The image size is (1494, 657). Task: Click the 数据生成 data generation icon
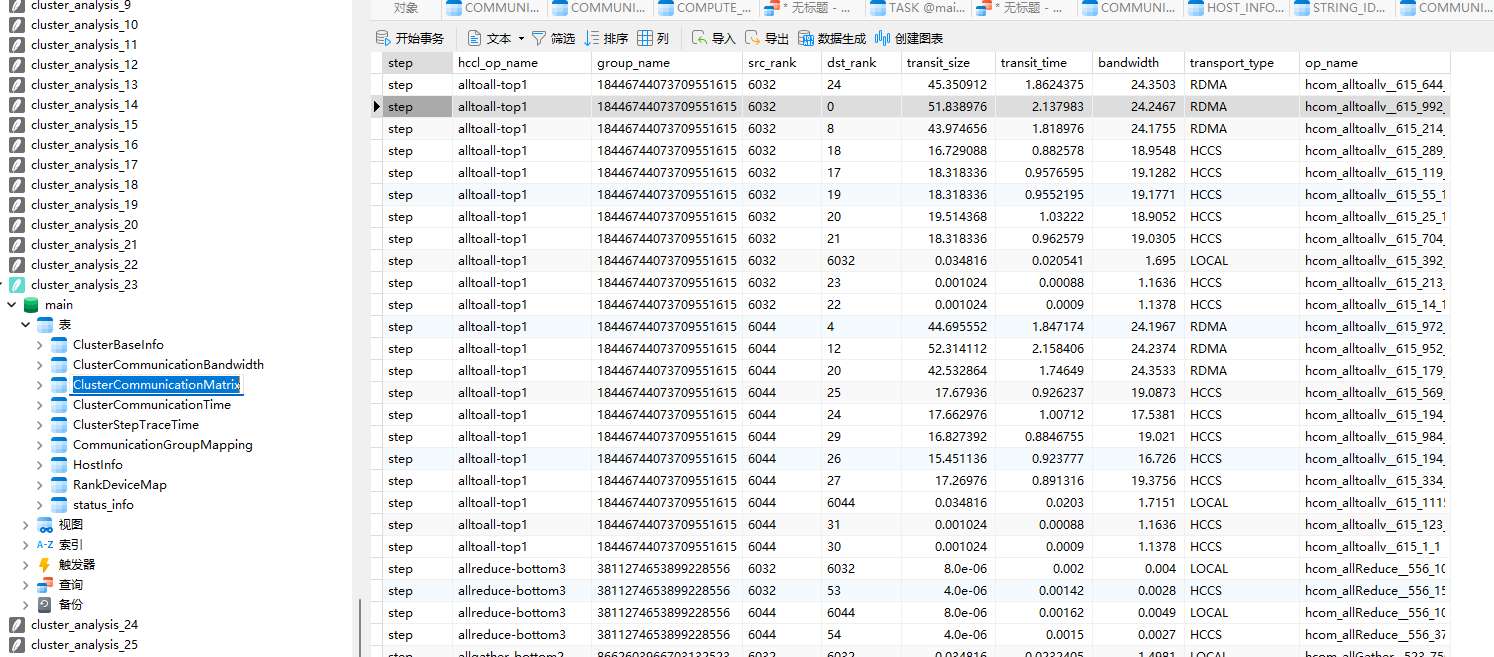click(x=805, y=38)
